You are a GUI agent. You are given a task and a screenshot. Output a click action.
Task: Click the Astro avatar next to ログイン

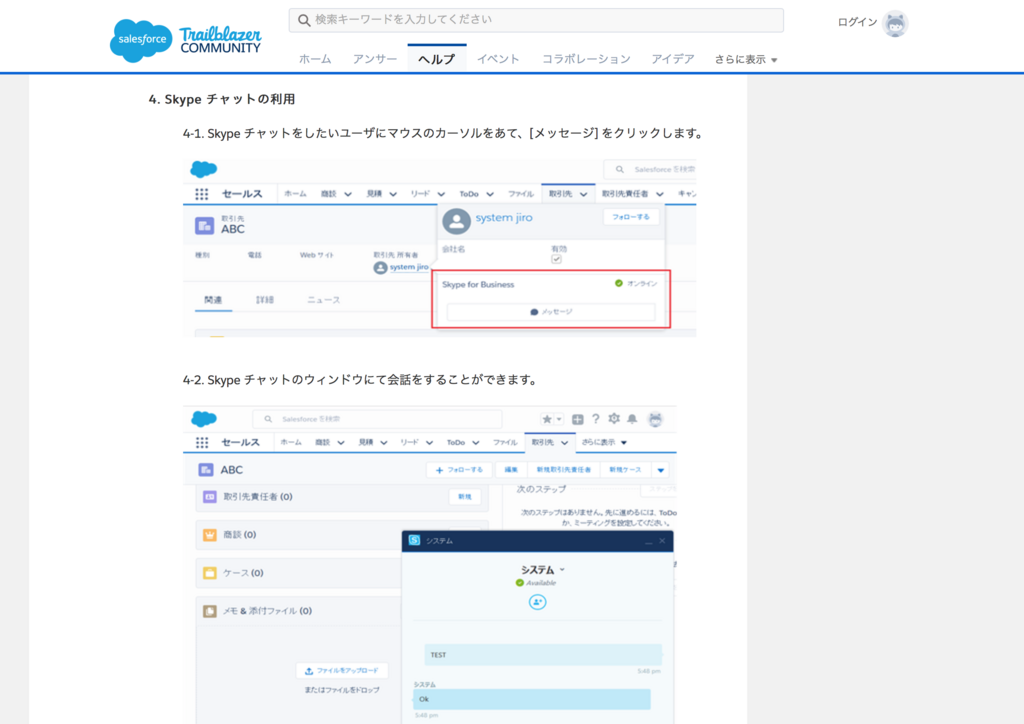(x=895, y=24)
